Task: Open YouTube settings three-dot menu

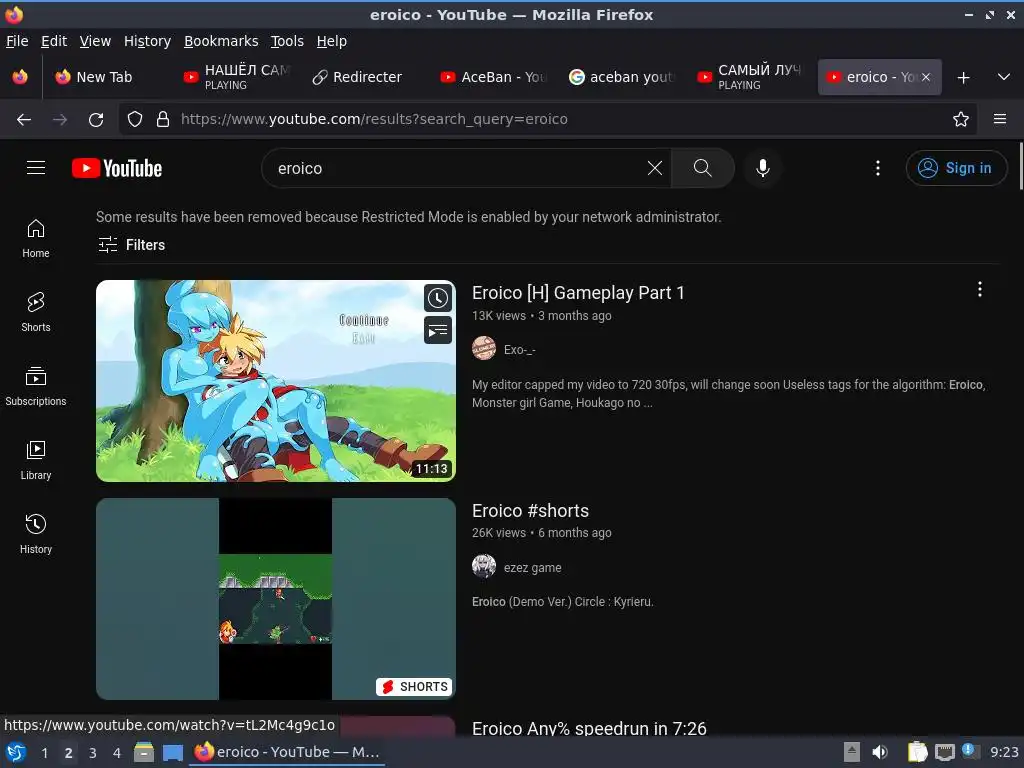Action: (x=878, y=168)
